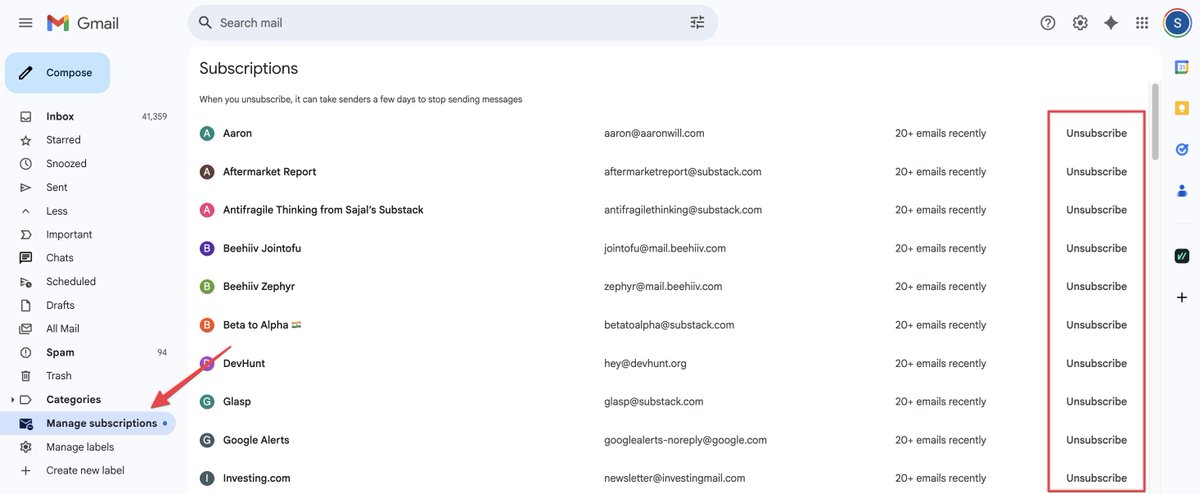Screen dimensions: 1200x494
Task: Click the Gmail logo
Action: [83, 22]
